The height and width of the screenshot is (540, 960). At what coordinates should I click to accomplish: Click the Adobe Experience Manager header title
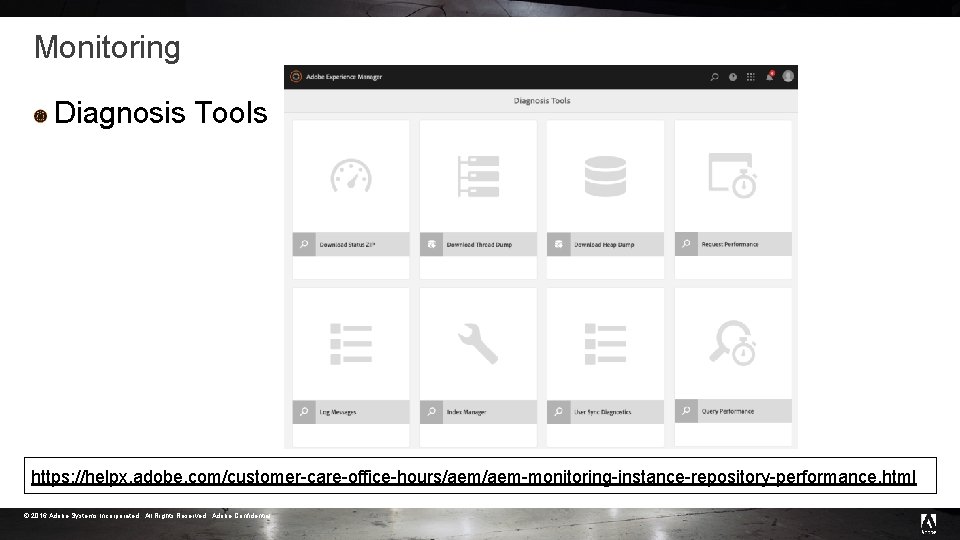(344, 77)
